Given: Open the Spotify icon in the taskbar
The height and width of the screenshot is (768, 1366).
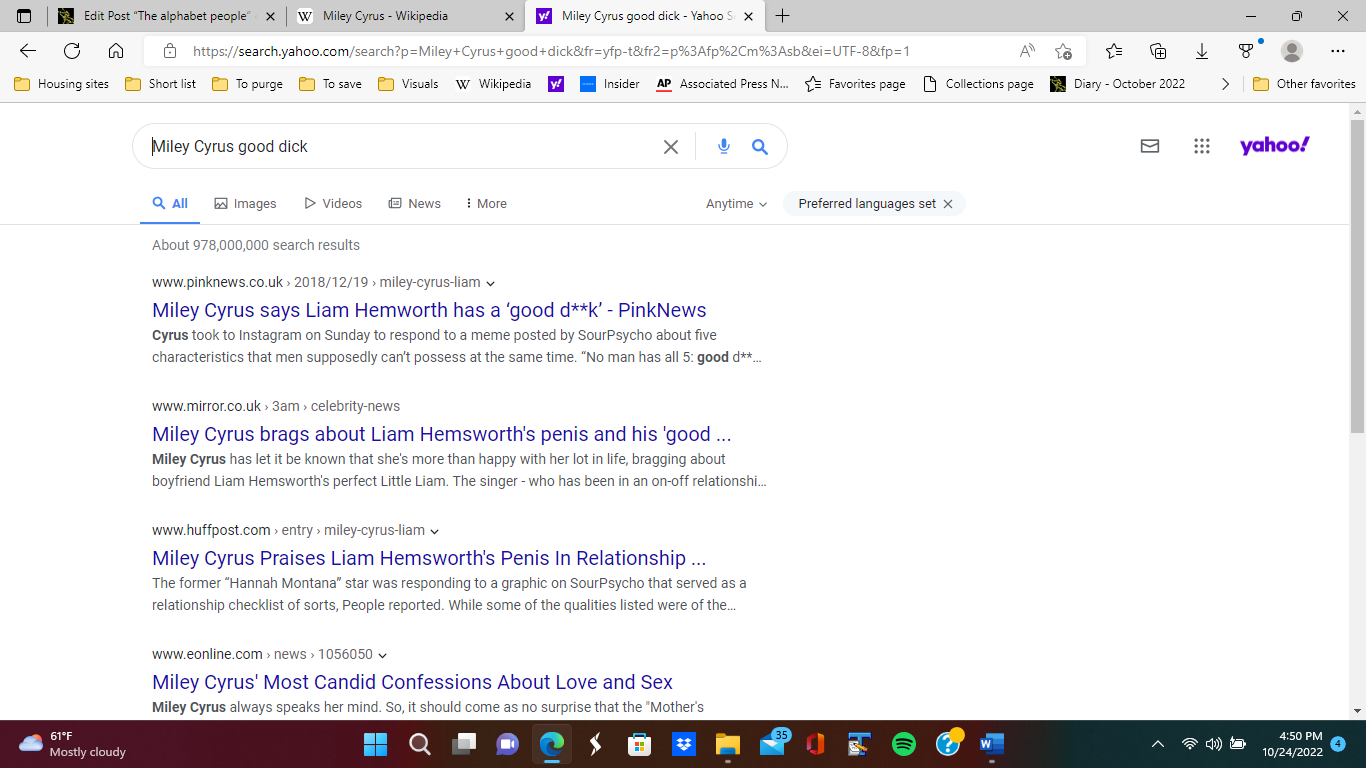Looking at the screenshot, I should click(903, 744).
